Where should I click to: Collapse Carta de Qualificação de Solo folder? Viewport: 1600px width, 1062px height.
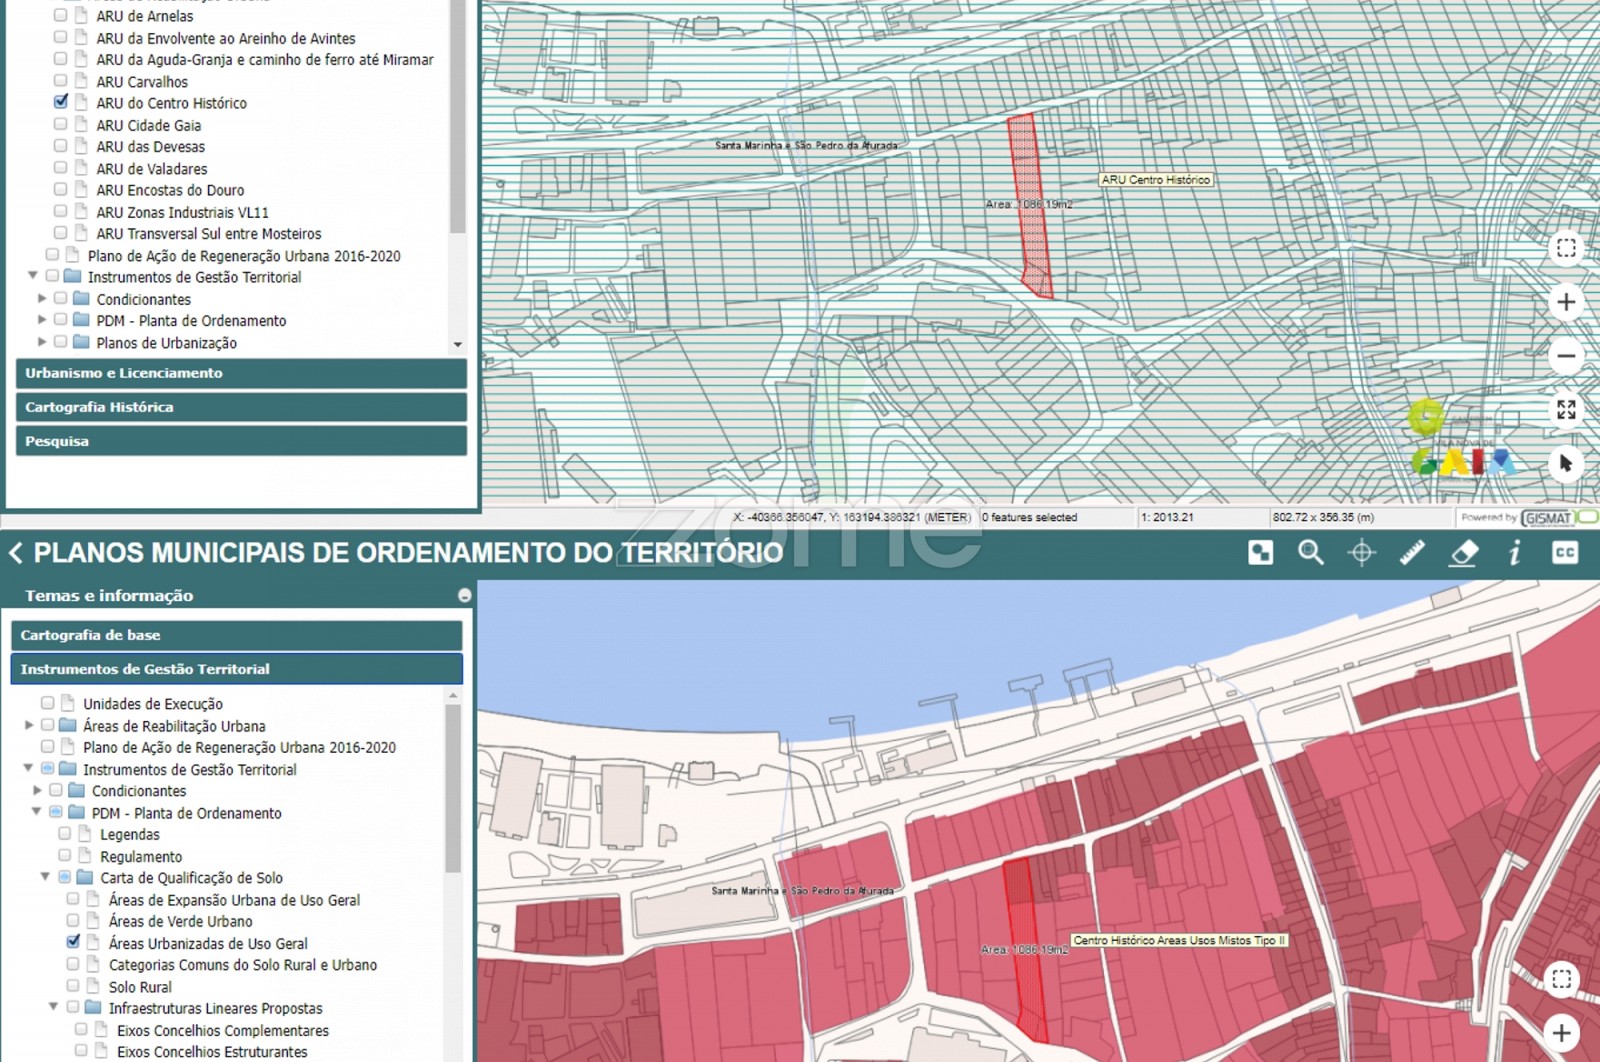click(x=45, y=877)
